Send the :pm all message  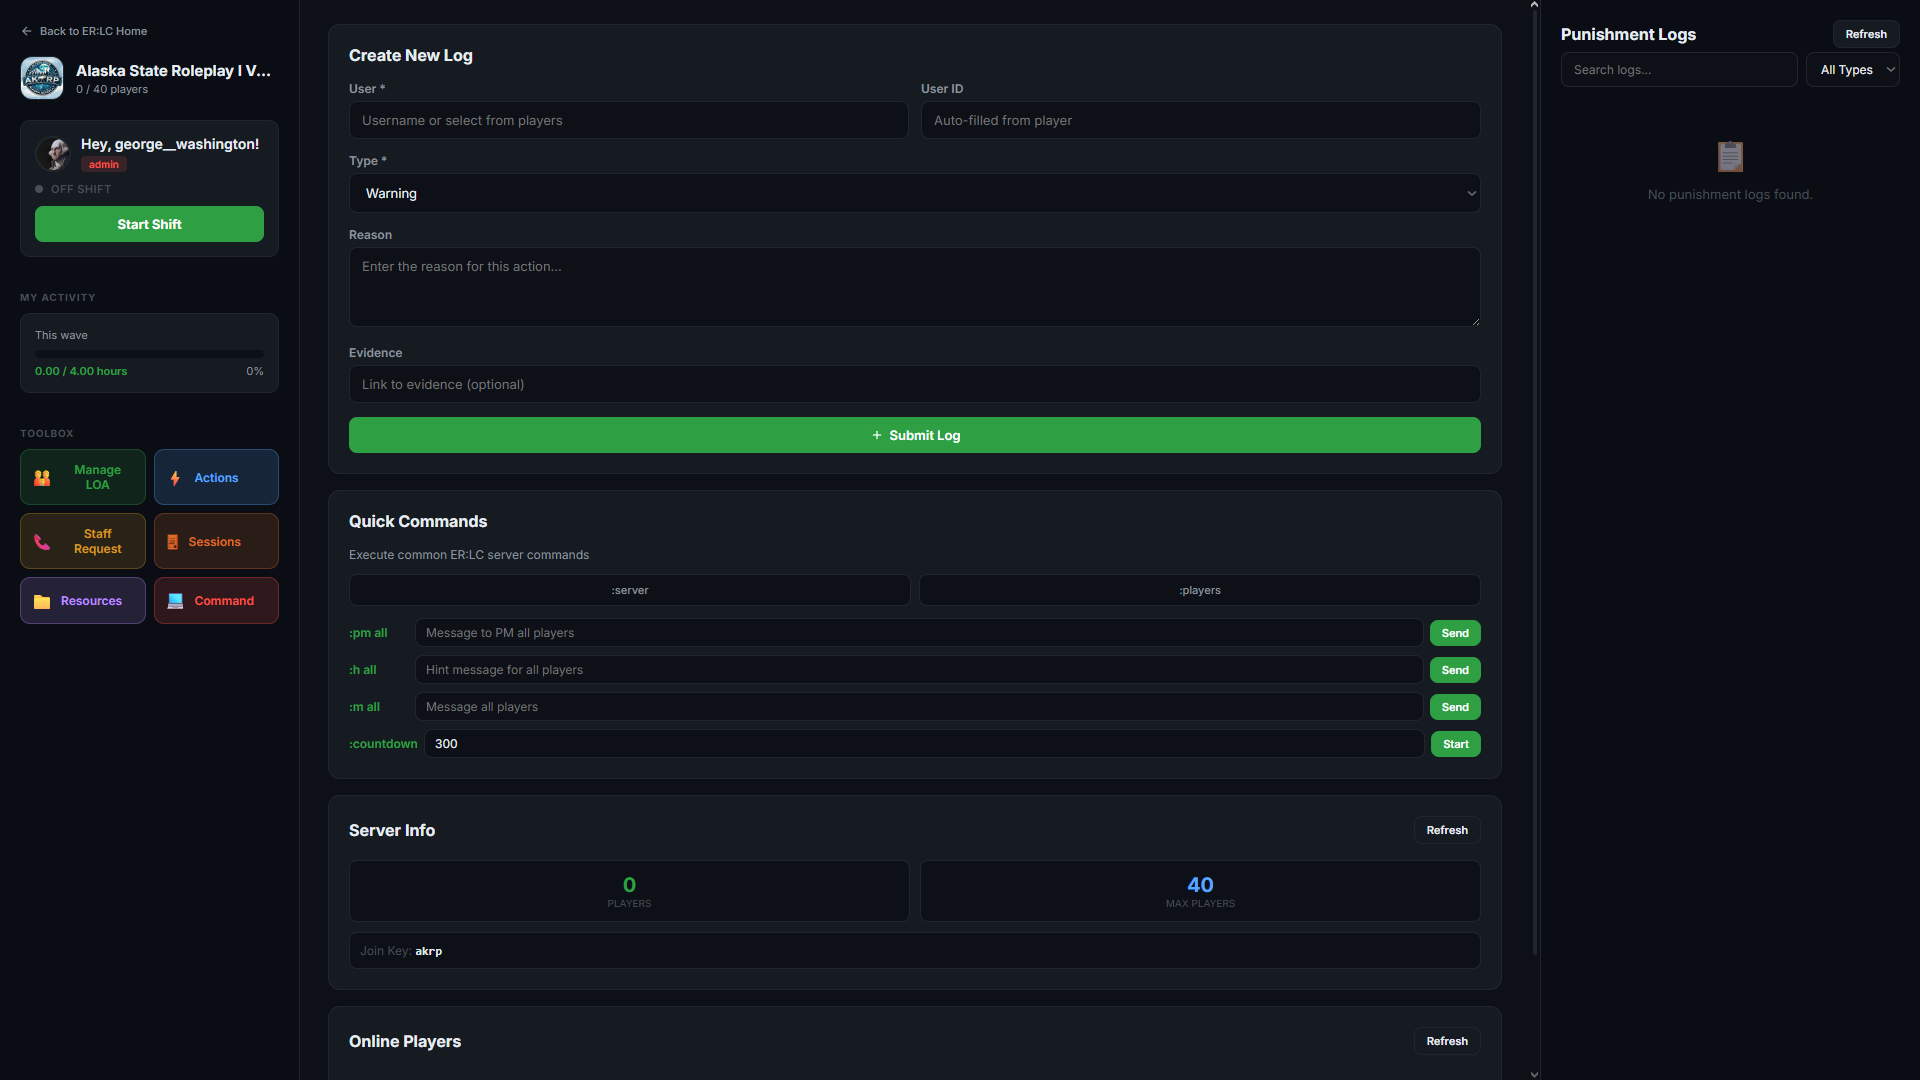(1454, 633)
